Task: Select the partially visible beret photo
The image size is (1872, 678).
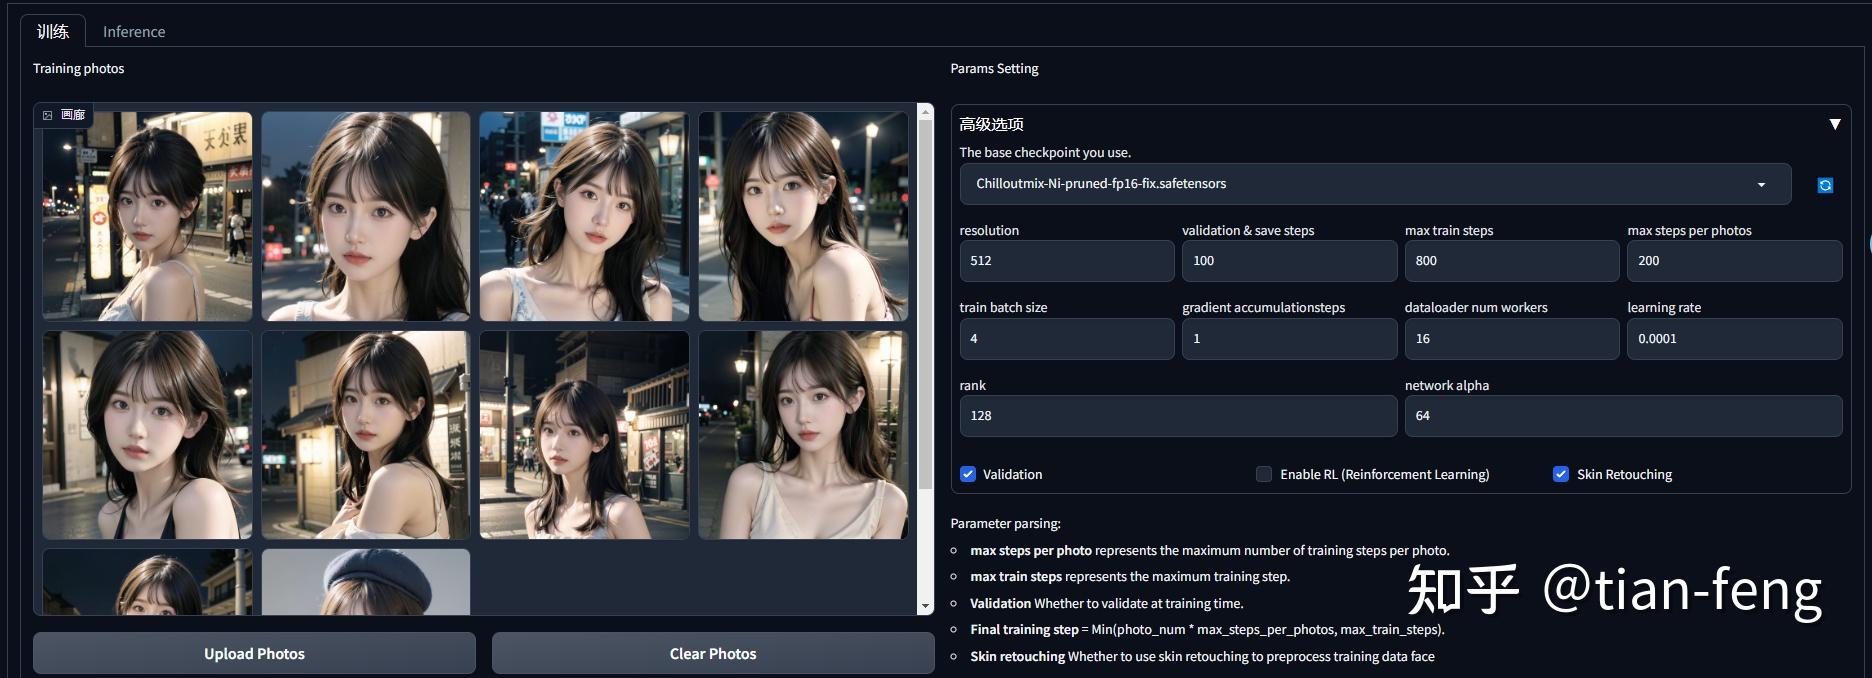Action: point(366,581)
